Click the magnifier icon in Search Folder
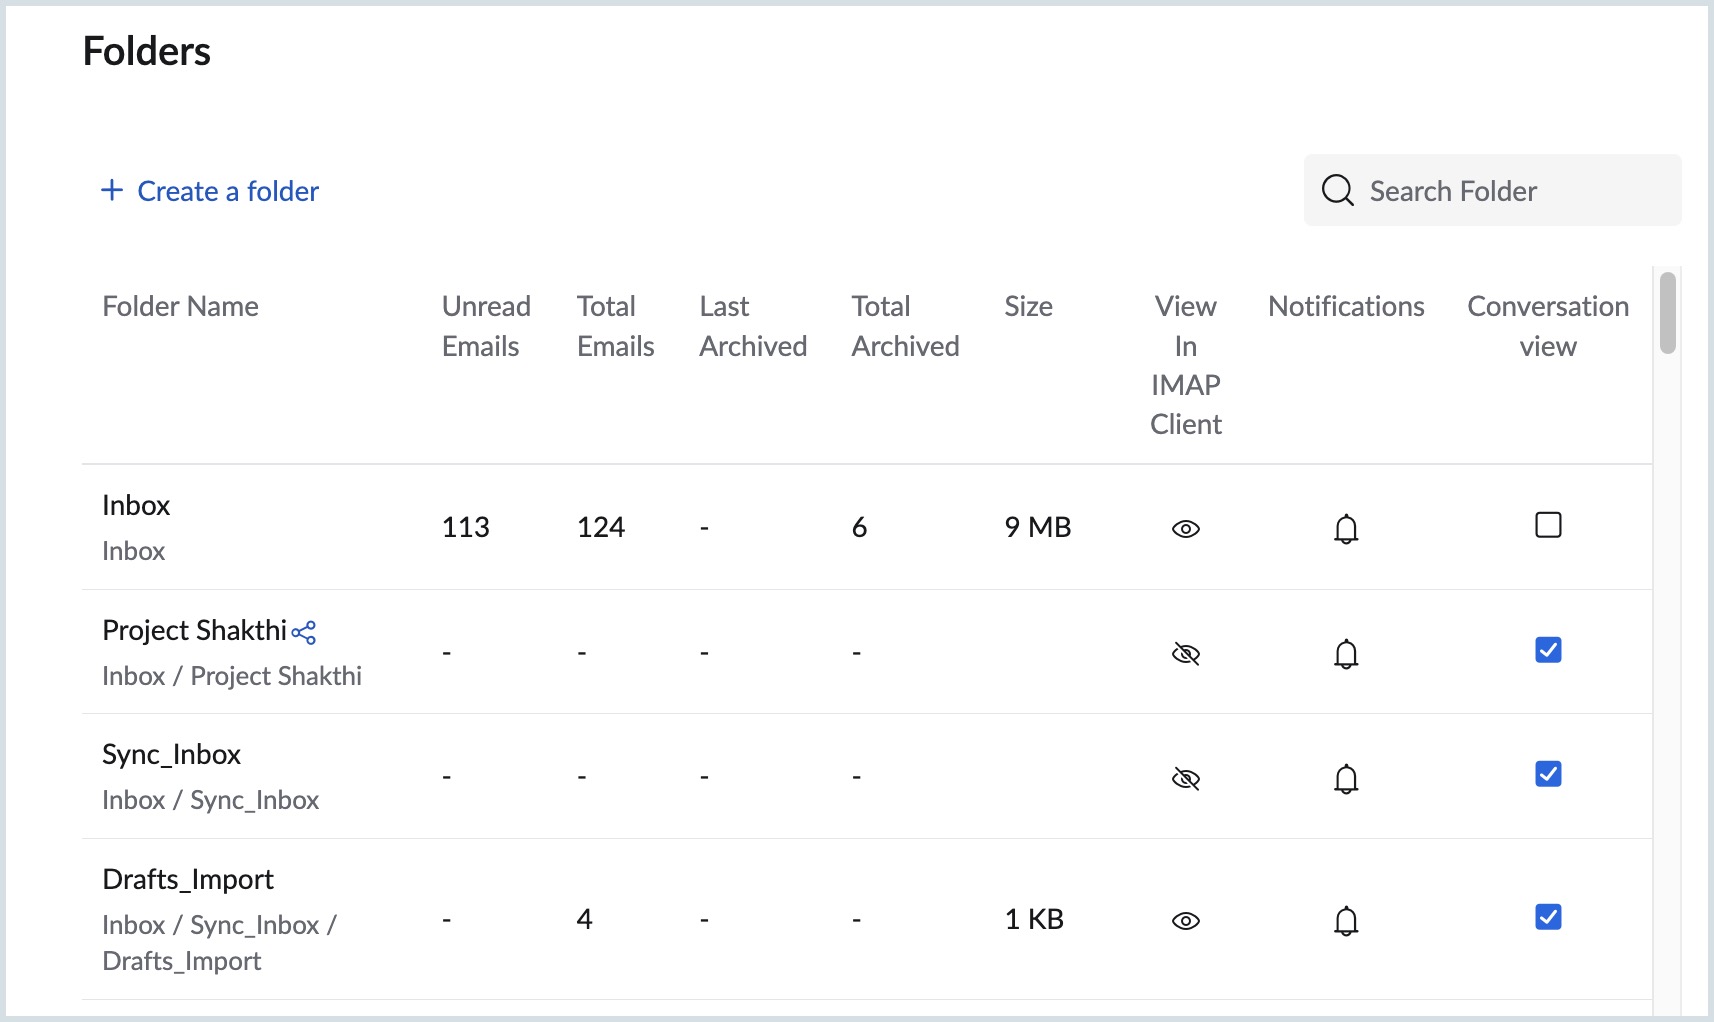Image resolution: width=1714 pixels, height=1022 pixels. (x=1337, y=190)
